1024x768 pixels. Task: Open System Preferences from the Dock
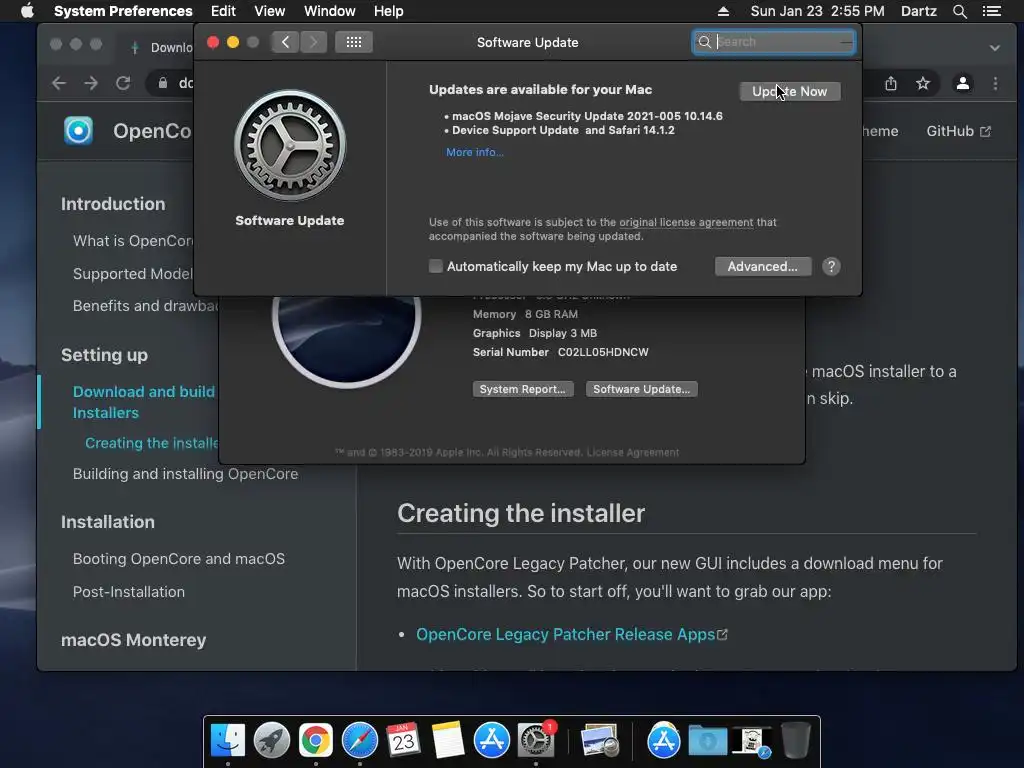coord(536,741)
